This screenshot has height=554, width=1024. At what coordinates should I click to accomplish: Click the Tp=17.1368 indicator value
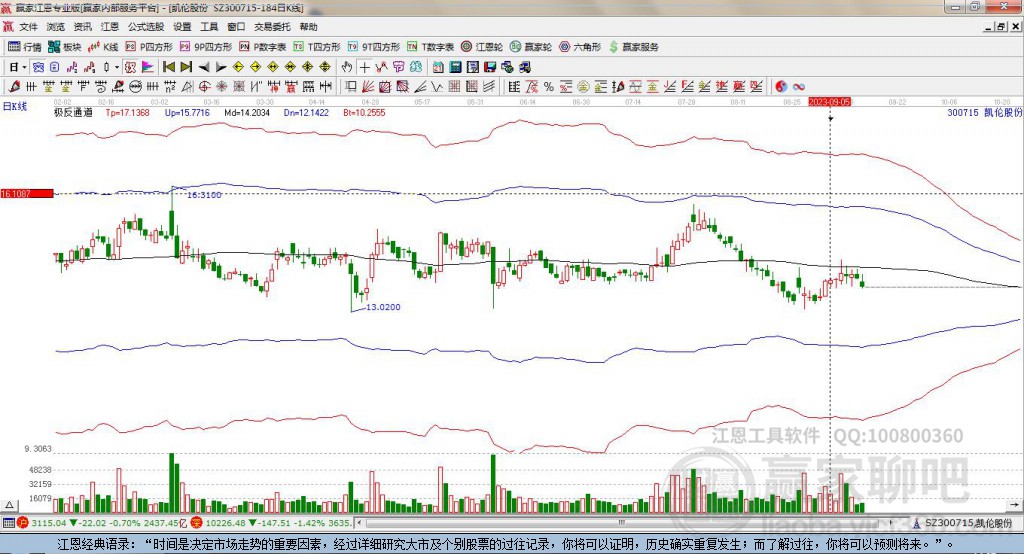(127, 112)
